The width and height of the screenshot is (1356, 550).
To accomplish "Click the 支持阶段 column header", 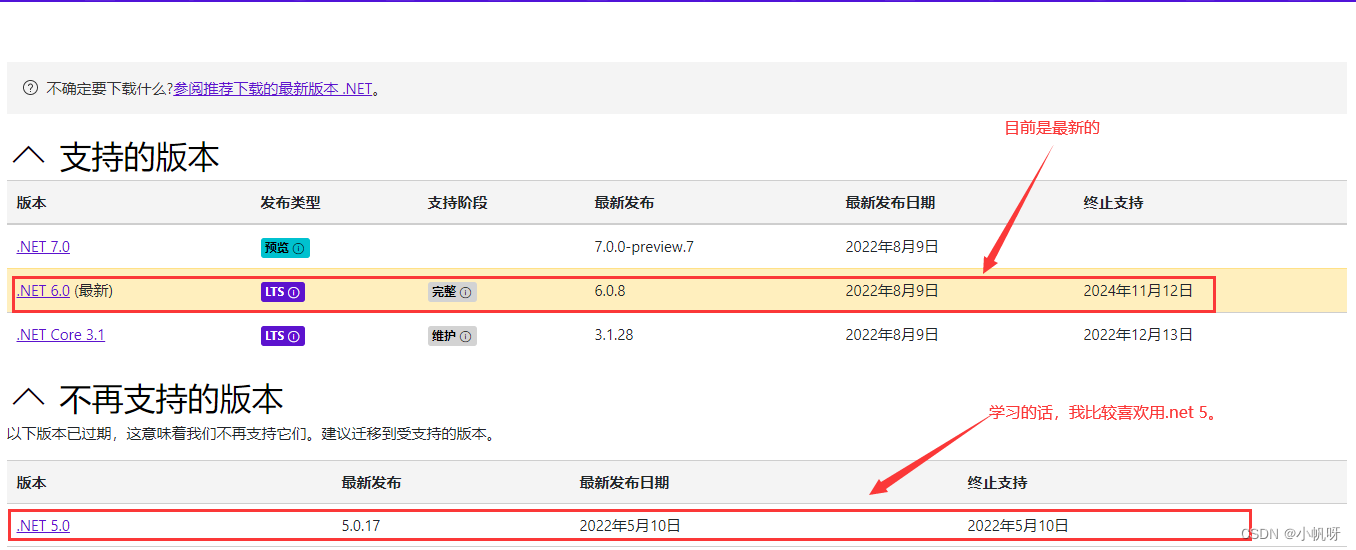I will (458, 203).
